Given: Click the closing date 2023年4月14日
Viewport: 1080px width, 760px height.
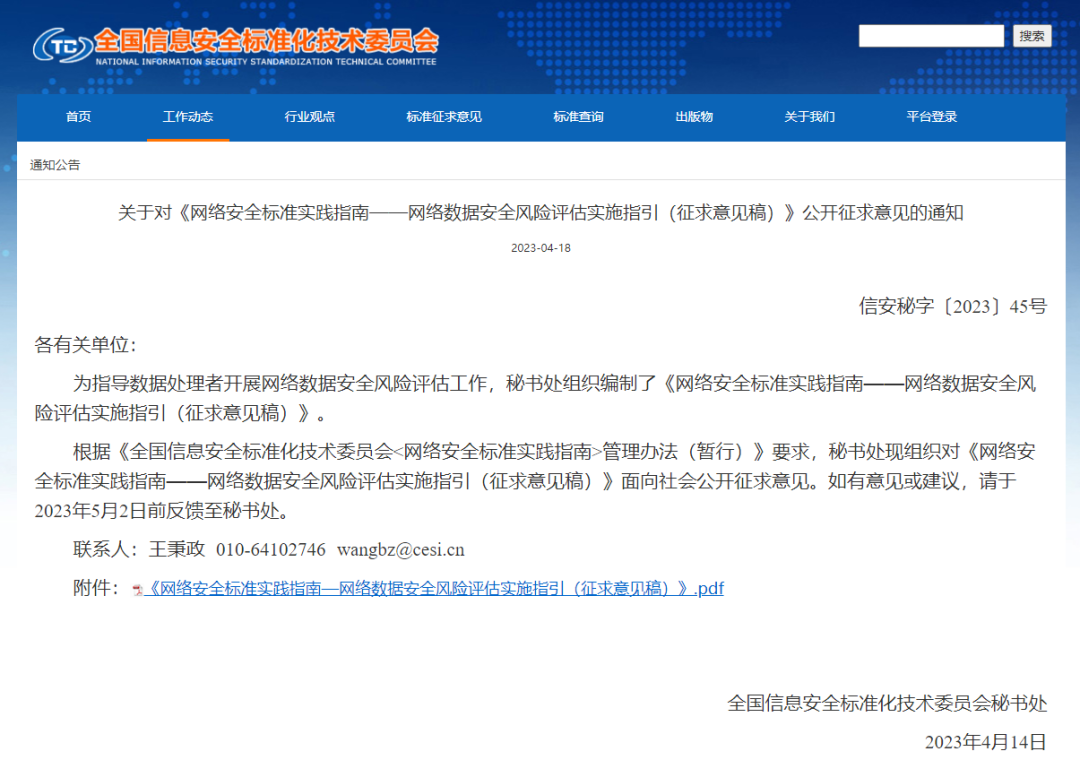Looking at the screenshot, I should tap(986, 742).
